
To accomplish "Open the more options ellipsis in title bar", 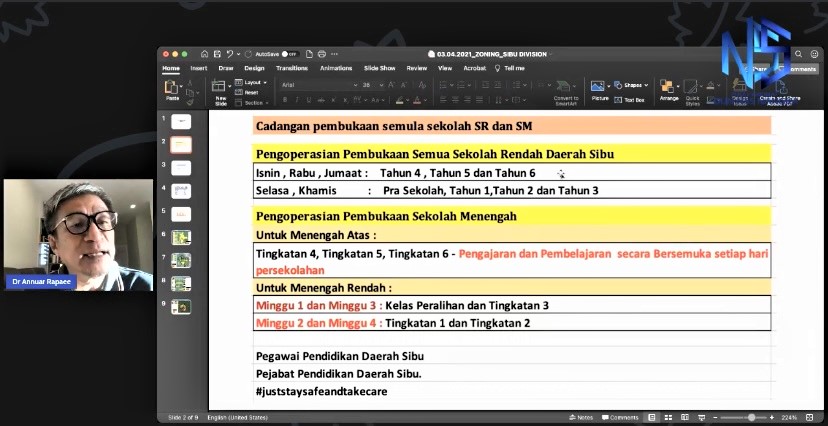I will [x=334, y=54].
